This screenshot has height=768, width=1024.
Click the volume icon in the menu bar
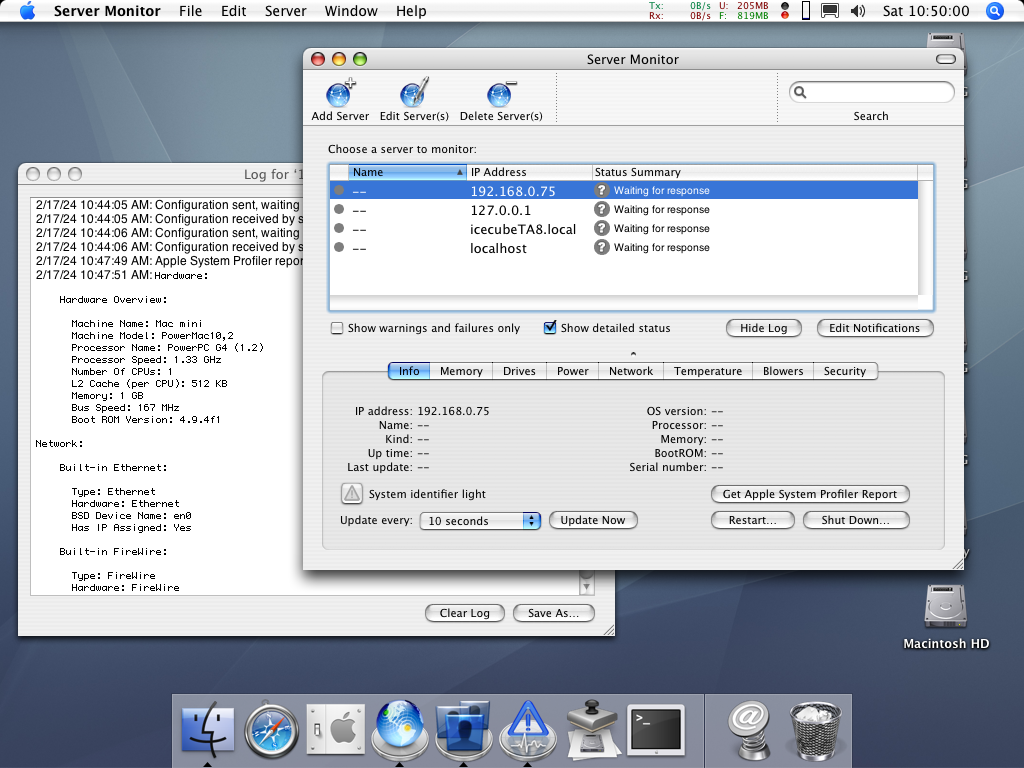[858, 11]
